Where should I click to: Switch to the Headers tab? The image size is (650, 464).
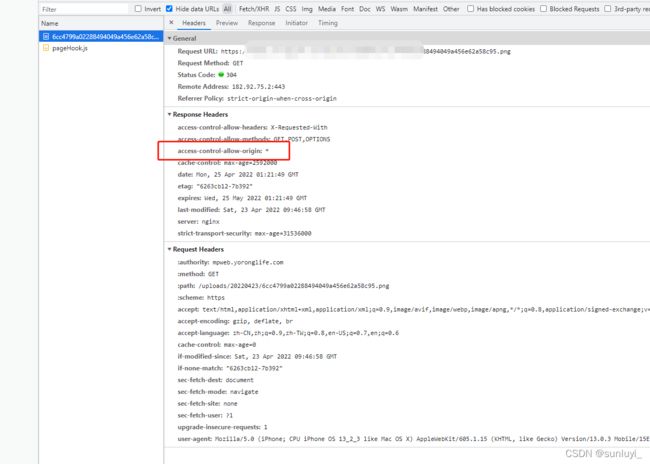tap(194, 23)
